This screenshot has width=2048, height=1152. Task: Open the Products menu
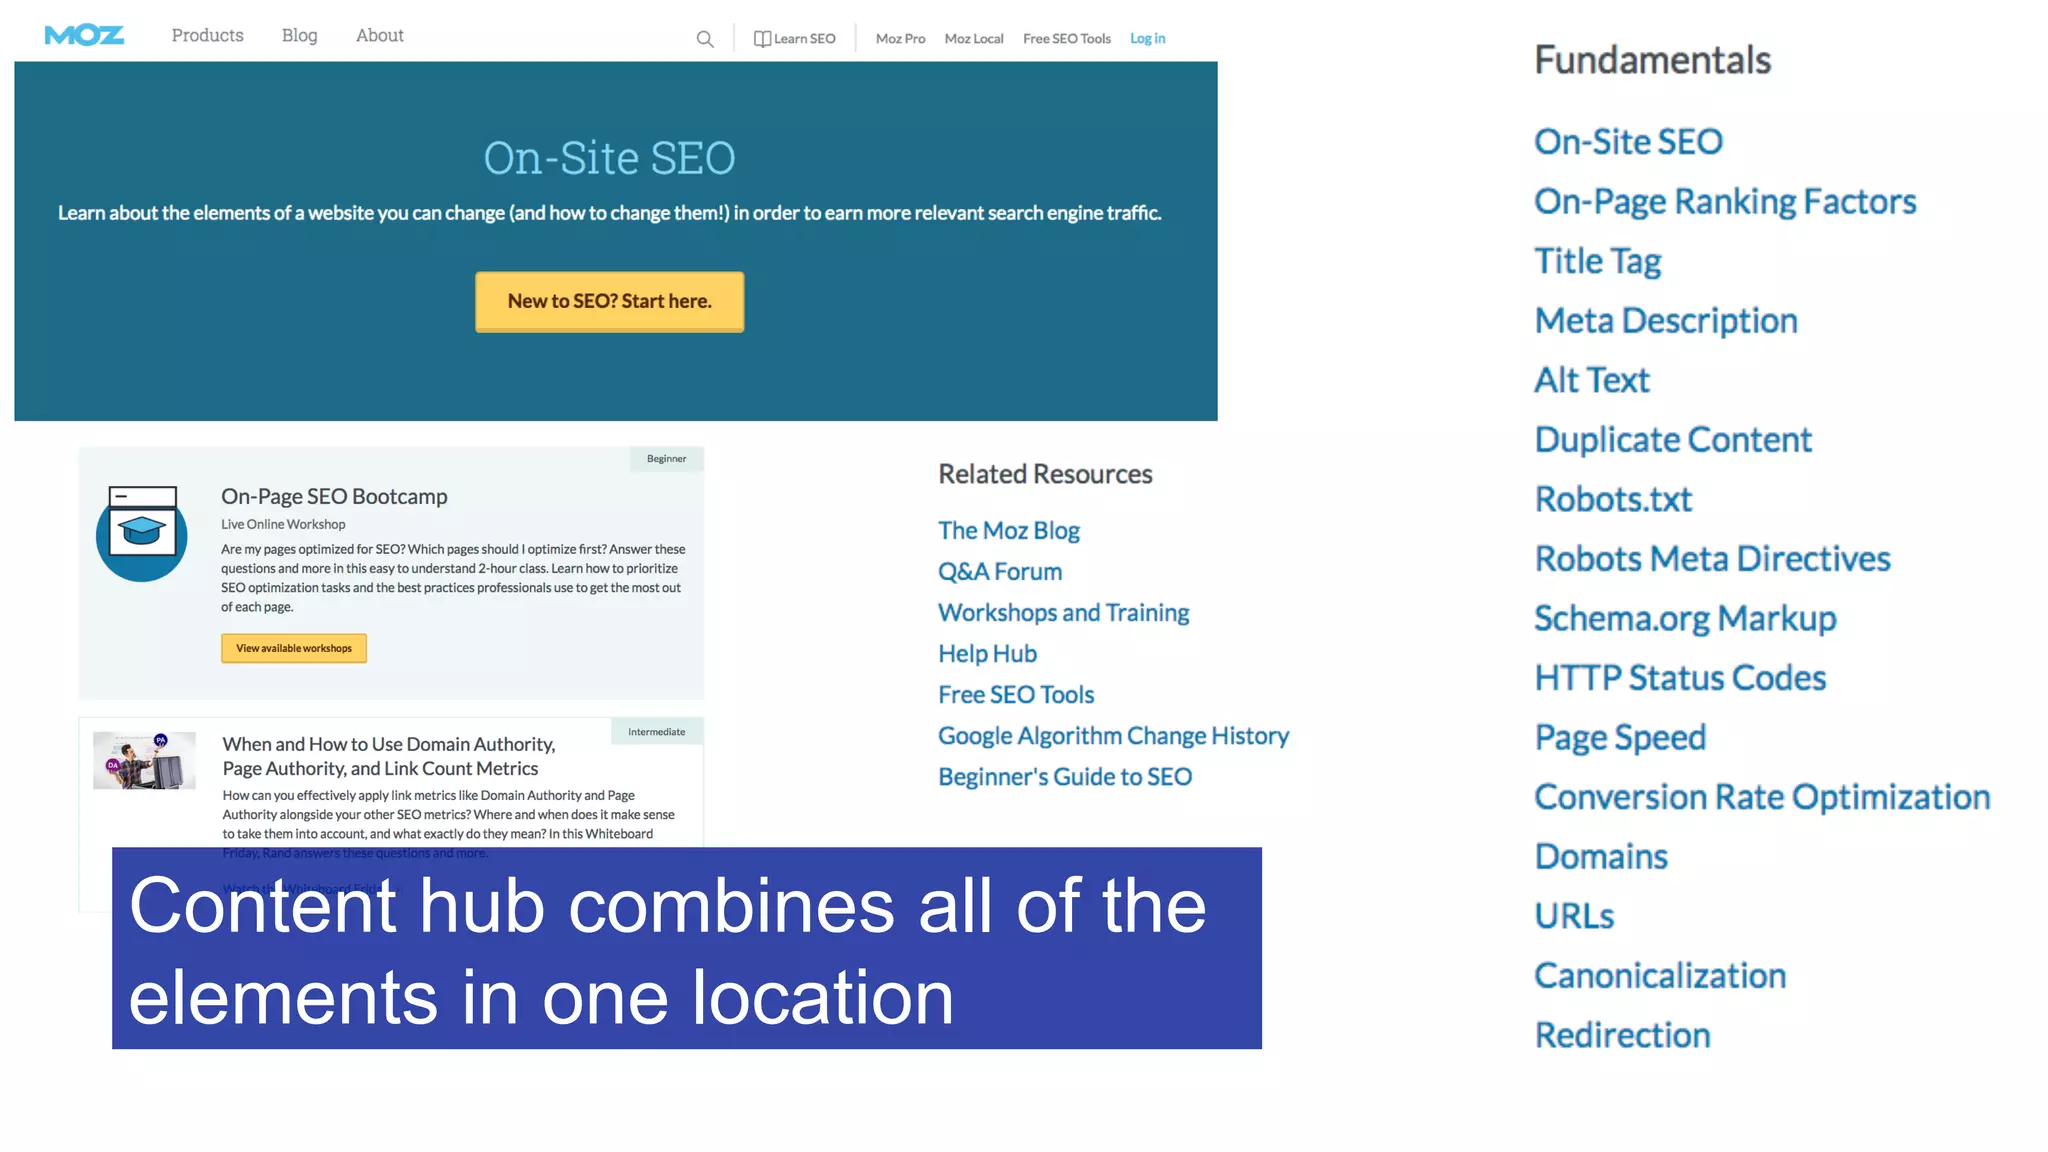[x=207, y=36]
